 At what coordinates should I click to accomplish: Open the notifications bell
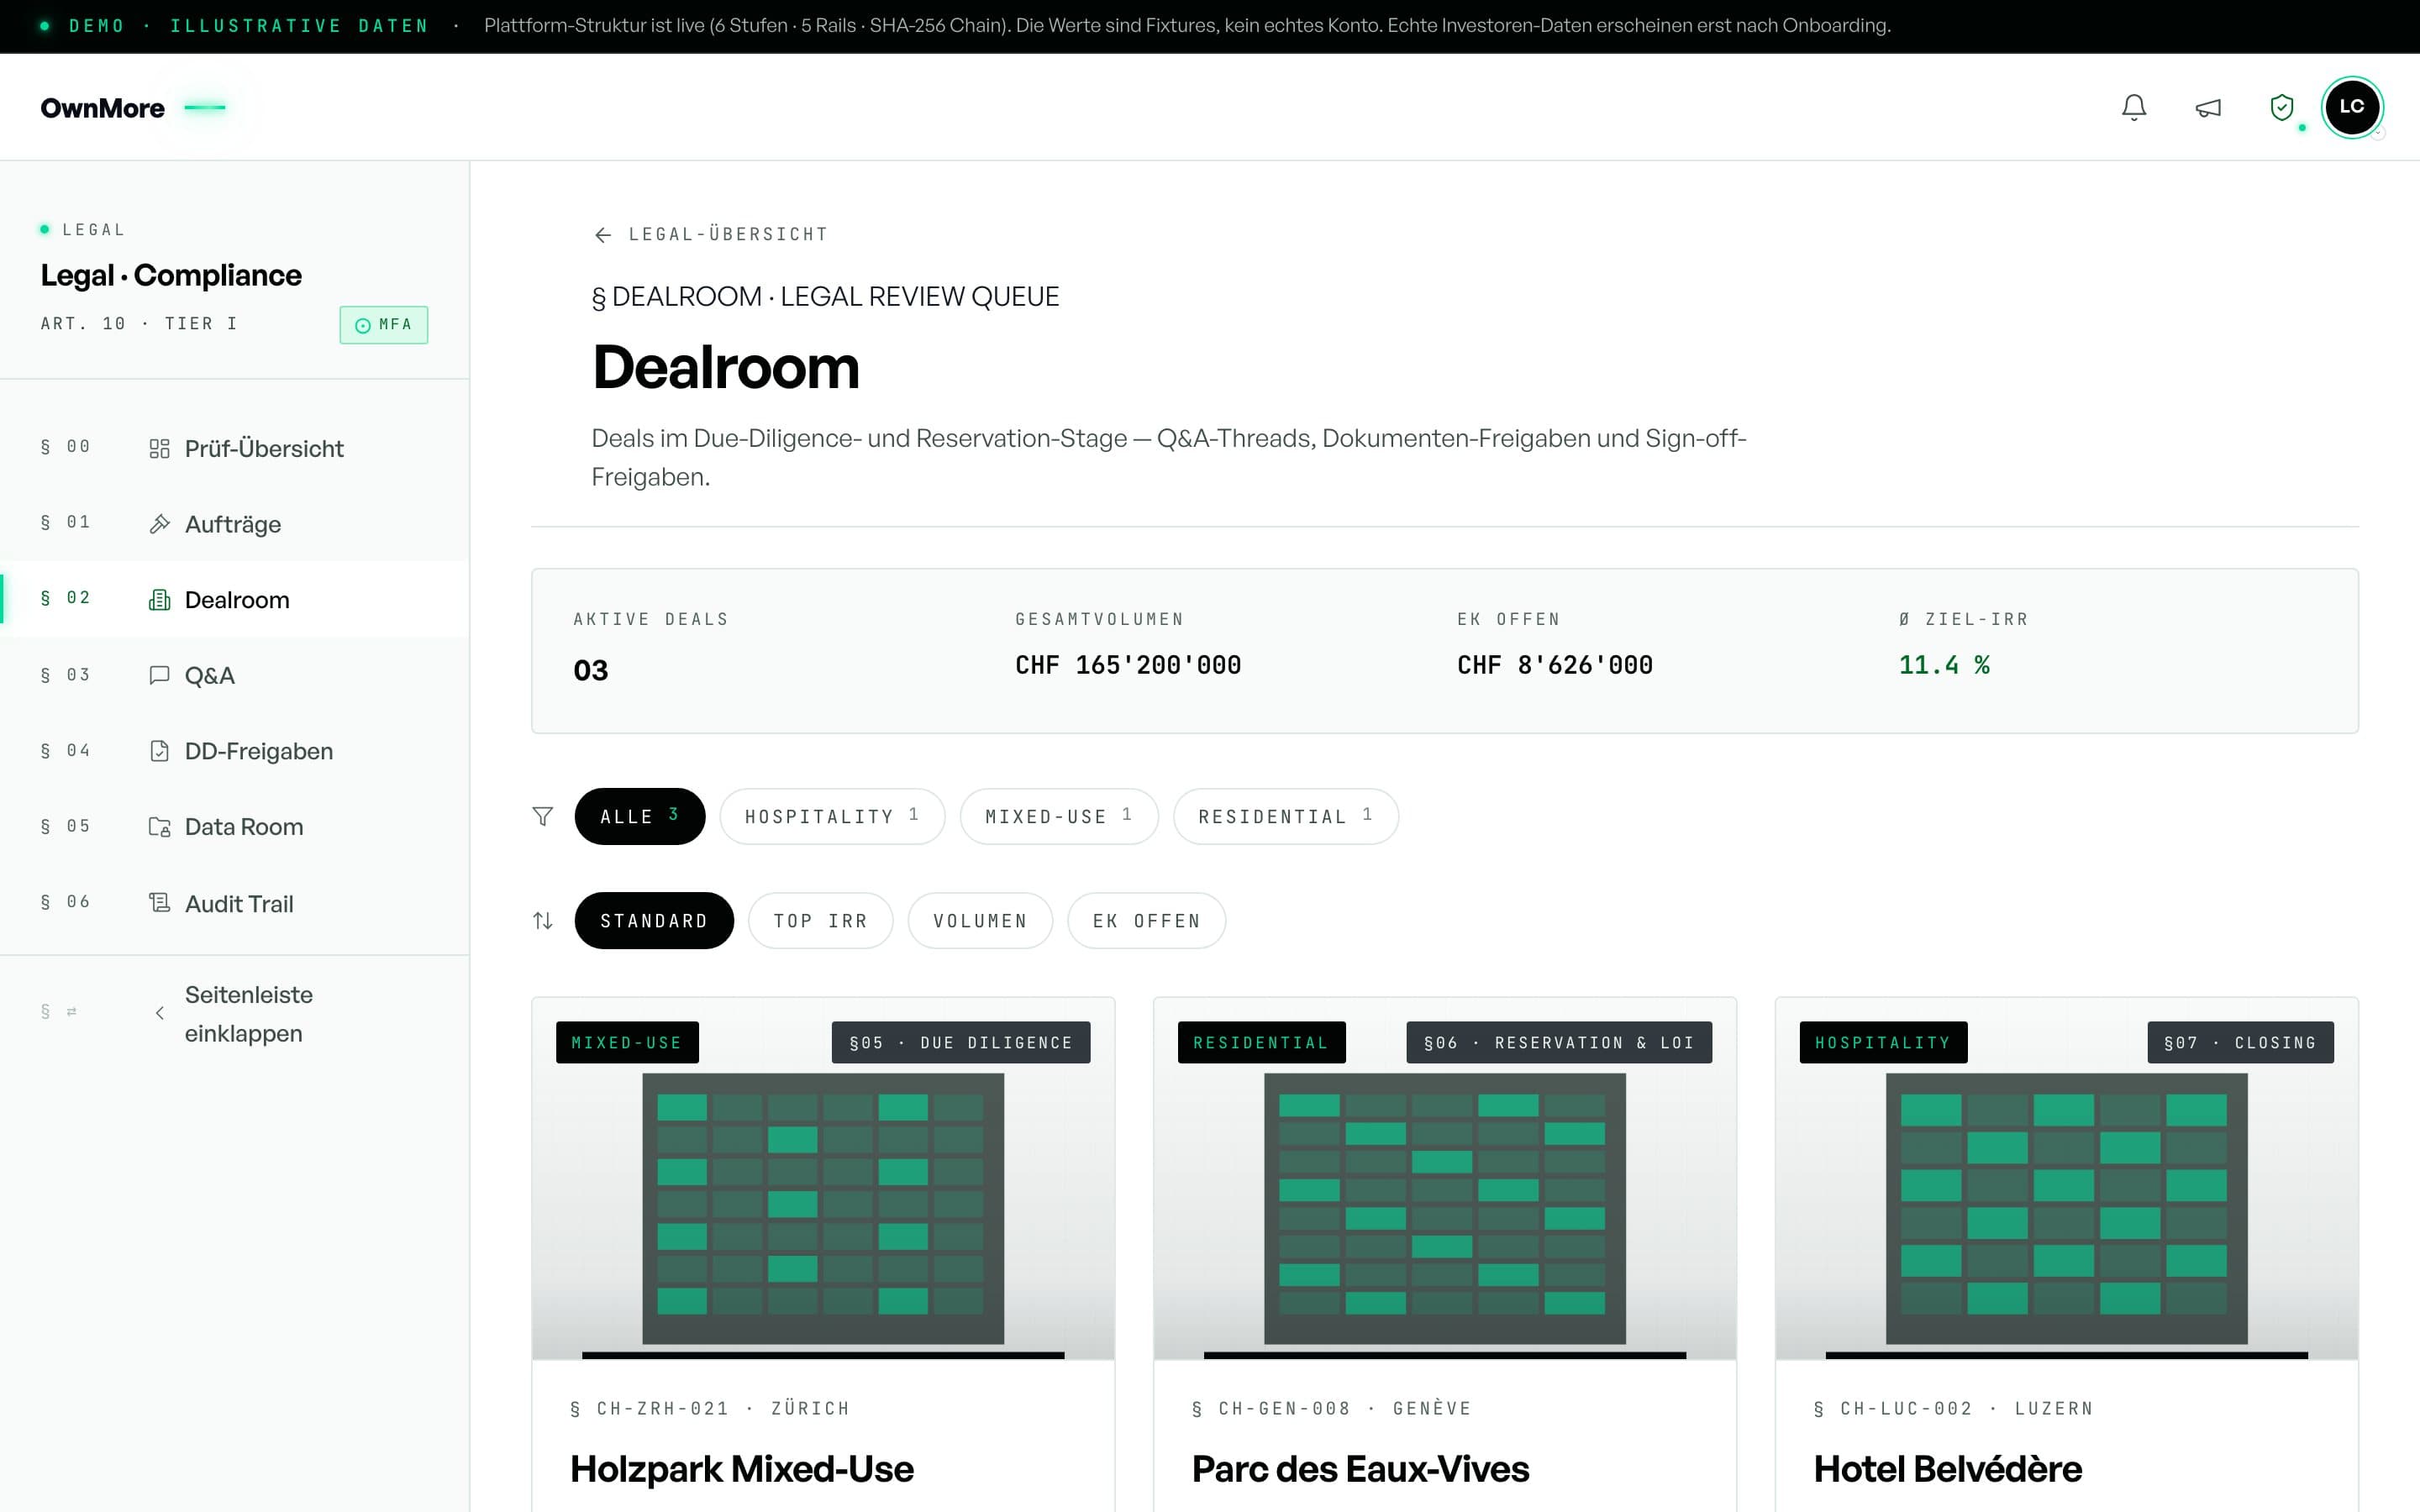[2134, 107]
